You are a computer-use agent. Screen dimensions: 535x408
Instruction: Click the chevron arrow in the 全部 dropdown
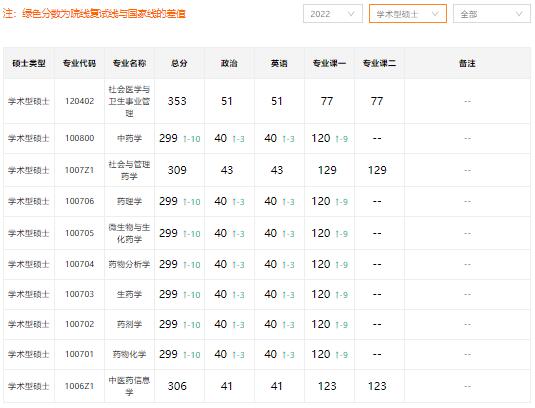tap(519, 14)
